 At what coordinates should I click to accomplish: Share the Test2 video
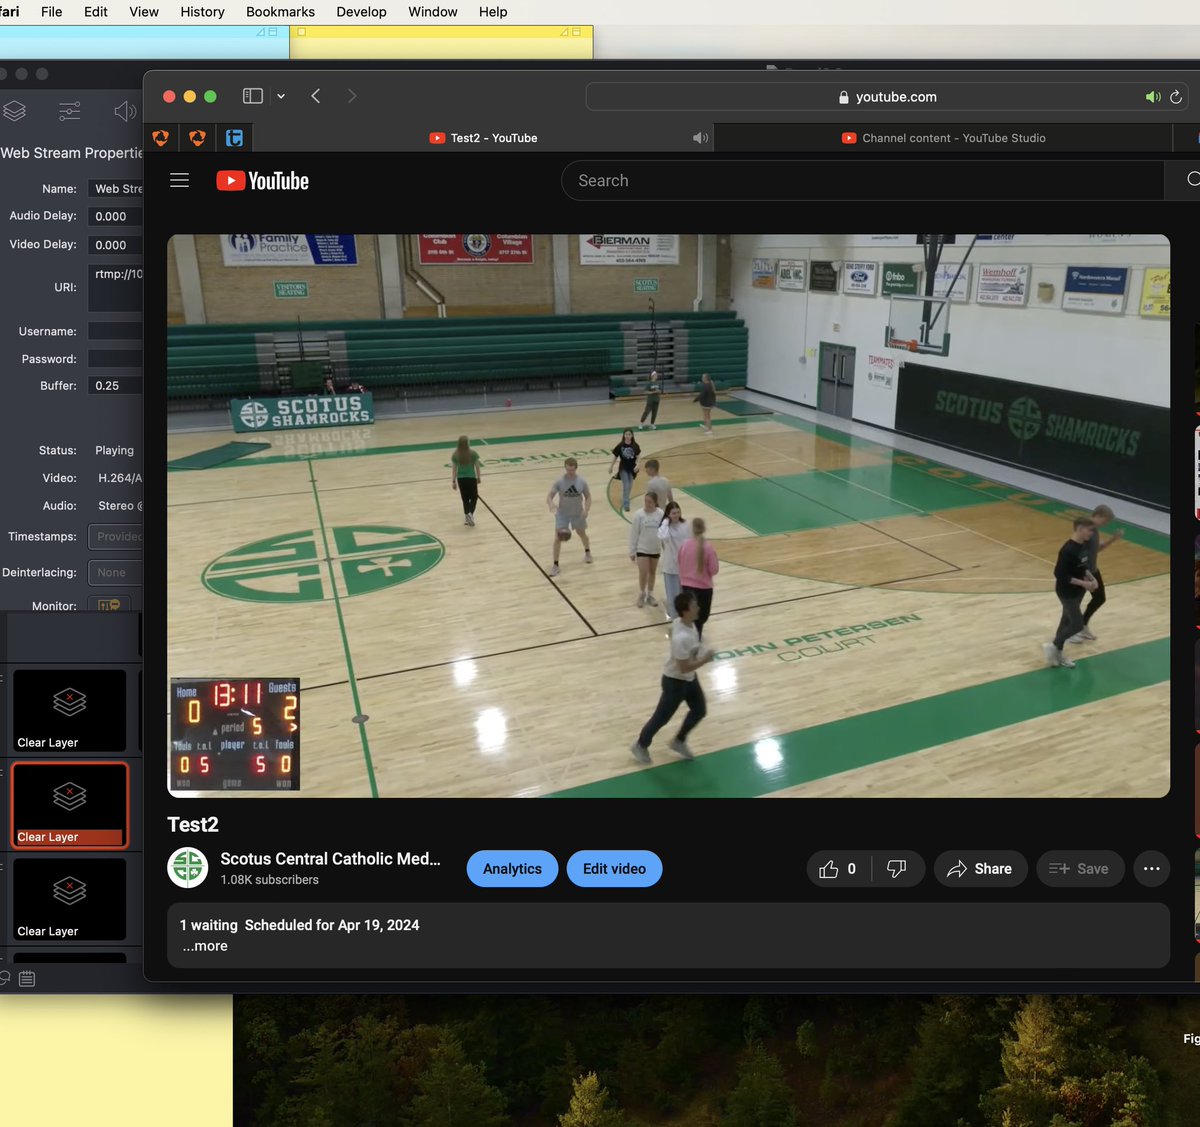coord(980,869)
